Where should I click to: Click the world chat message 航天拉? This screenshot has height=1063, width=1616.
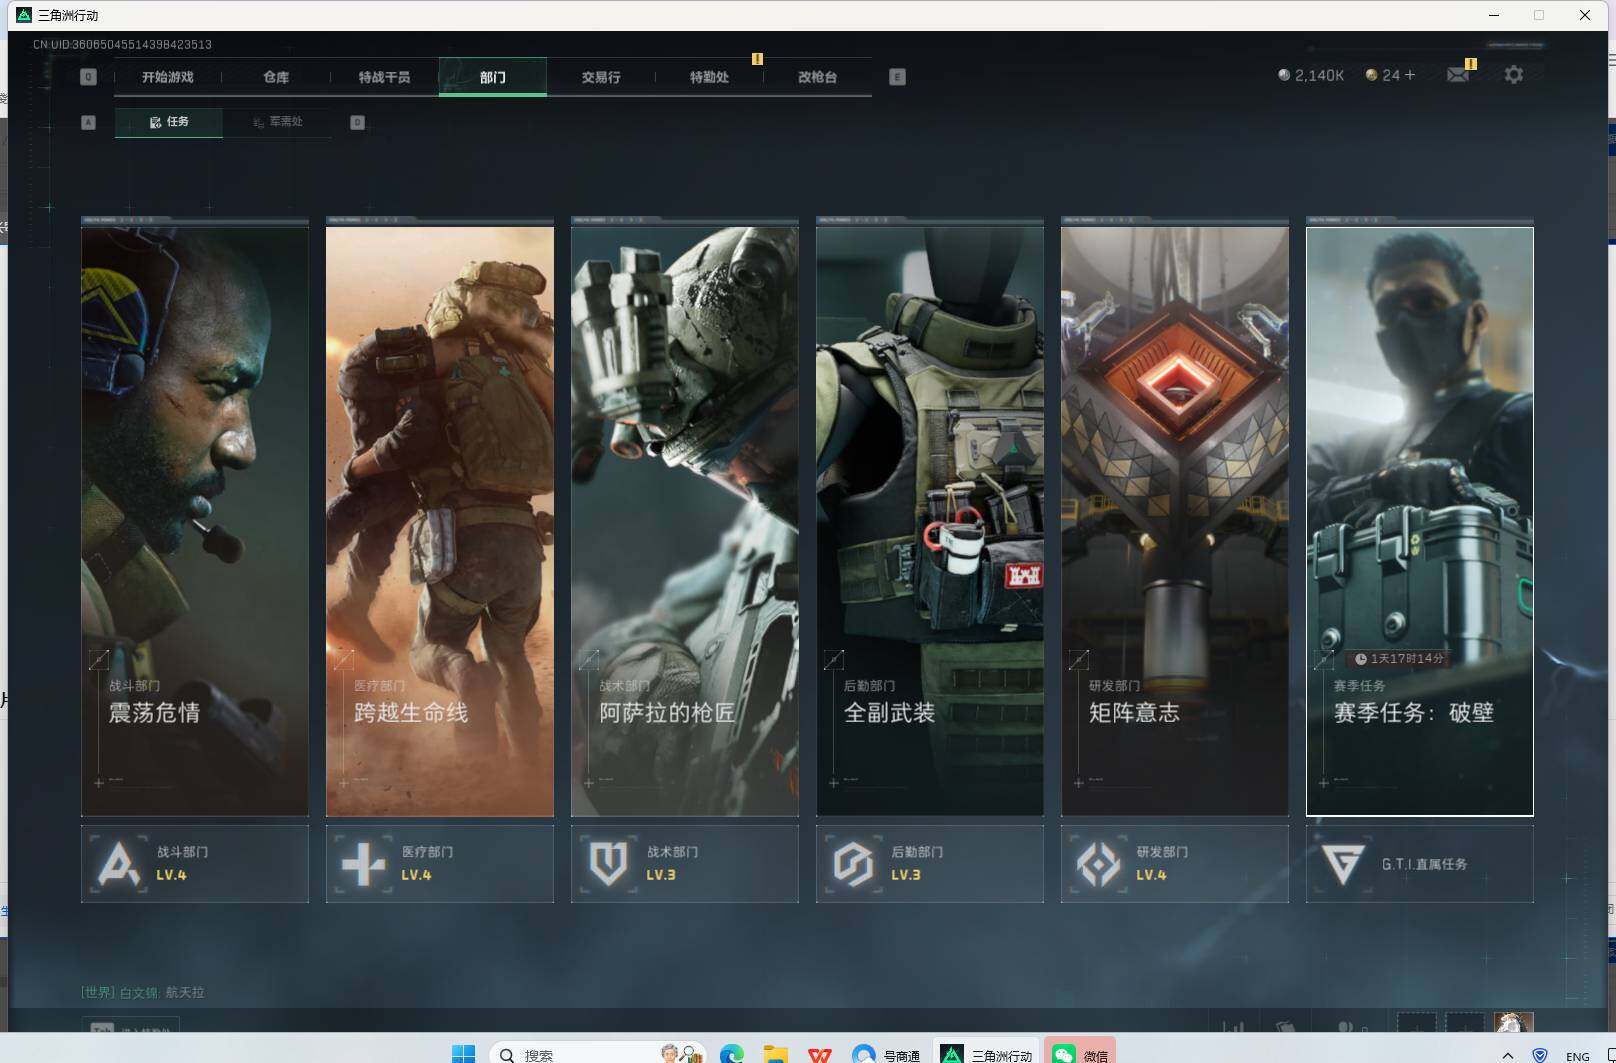[x=184, y=992]
